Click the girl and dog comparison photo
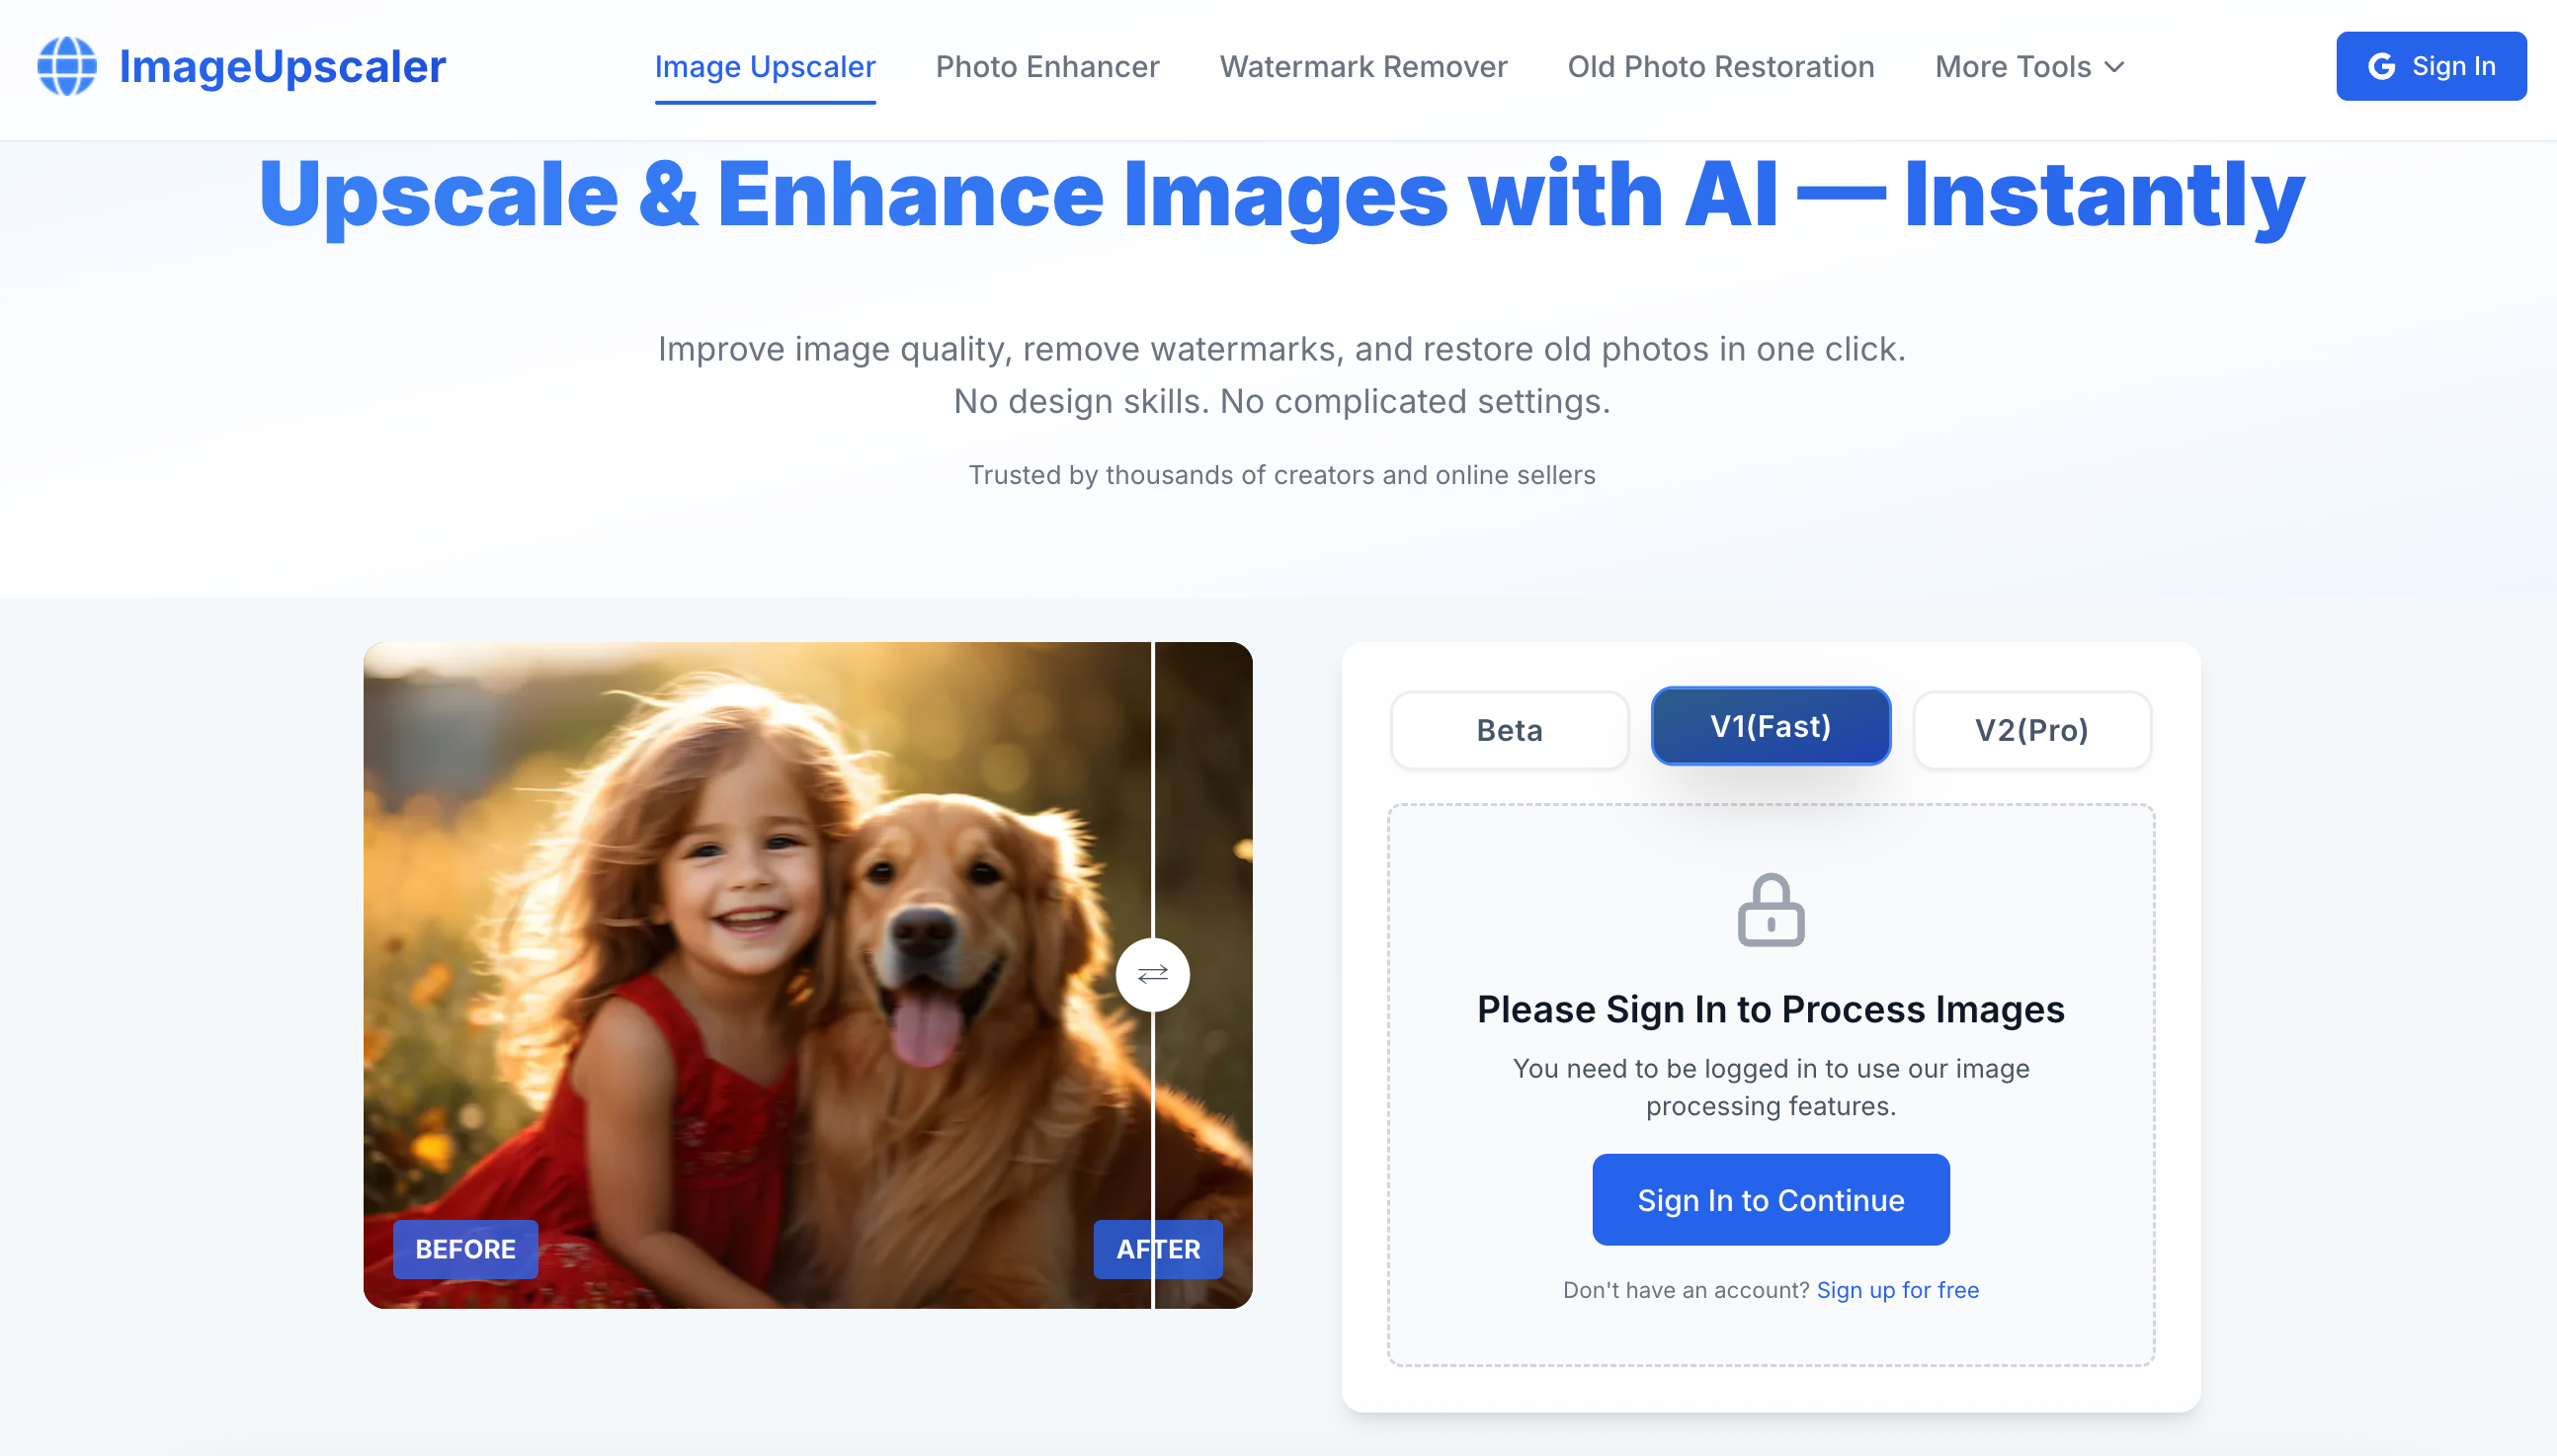Viewport: 2557px width, 1456px height. click(807, 975)
